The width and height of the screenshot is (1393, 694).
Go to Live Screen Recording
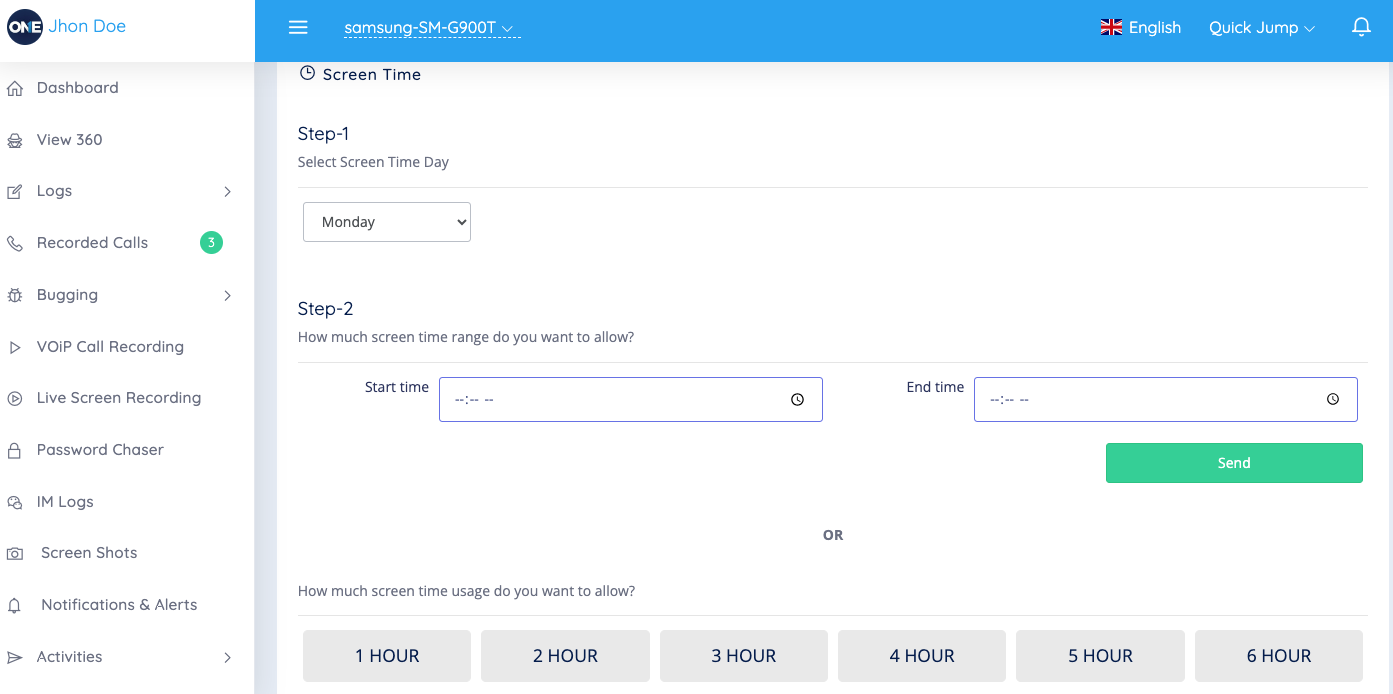(x=118, y=398)
